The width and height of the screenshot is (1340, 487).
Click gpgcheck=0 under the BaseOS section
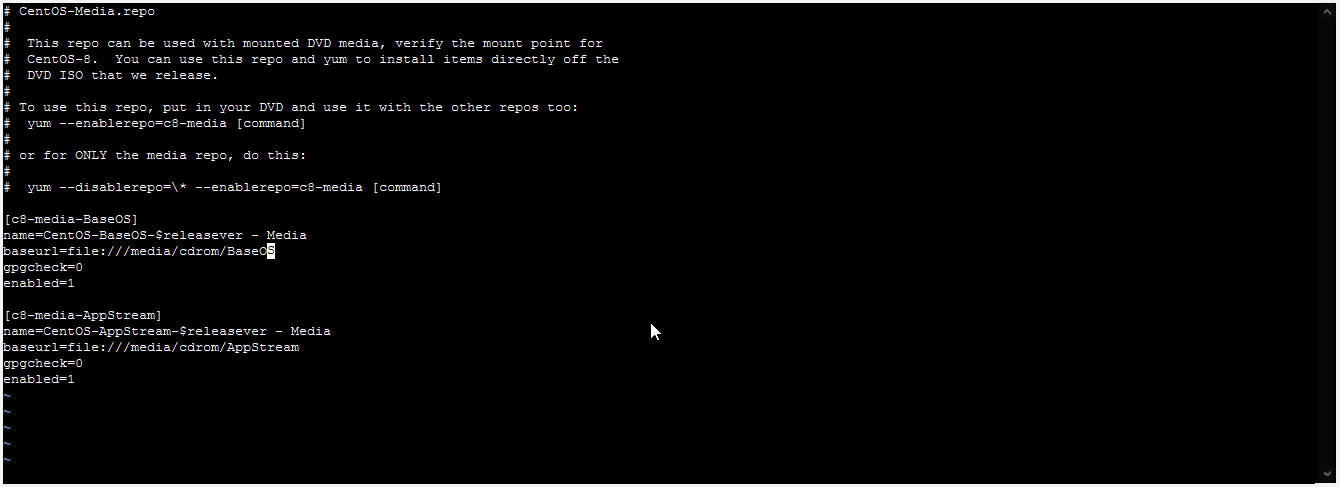tap(43, 267)
